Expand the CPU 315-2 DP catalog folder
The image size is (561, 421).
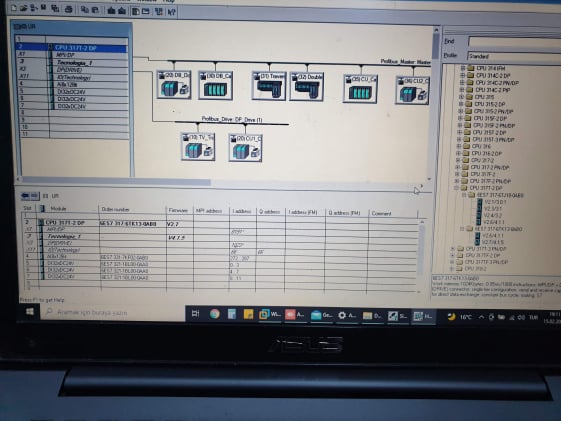(461, 104)
